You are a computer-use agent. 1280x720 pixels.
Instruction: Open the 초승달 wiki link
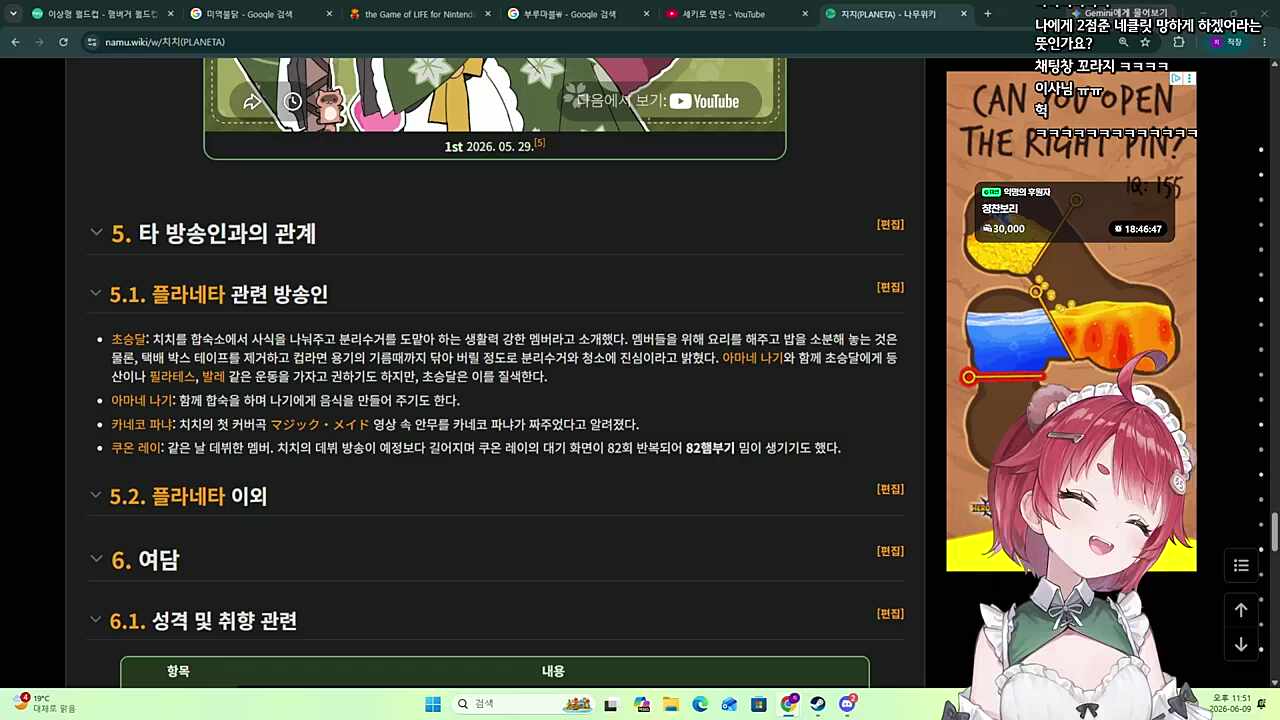tap(128, 339)
